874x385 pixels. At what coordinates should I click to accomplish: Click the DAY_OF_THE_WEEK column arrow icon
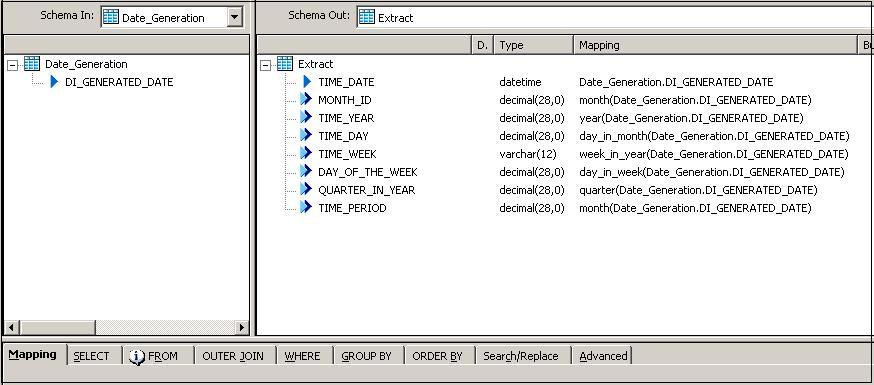tap(306, 171)
